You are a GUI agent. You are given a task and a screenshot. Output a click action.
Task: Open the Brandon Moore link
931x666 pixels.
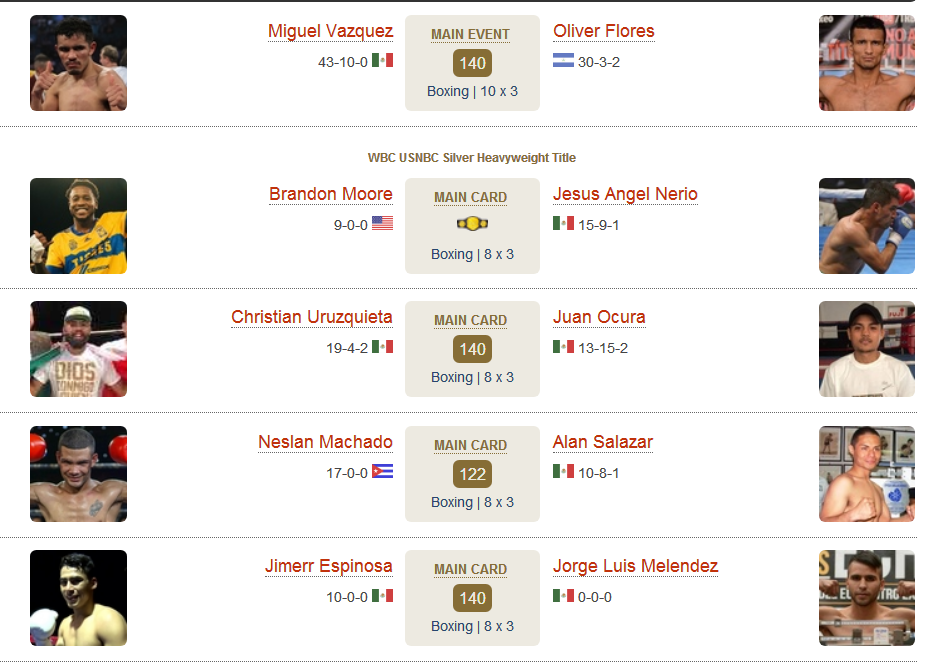coord(331,194)
